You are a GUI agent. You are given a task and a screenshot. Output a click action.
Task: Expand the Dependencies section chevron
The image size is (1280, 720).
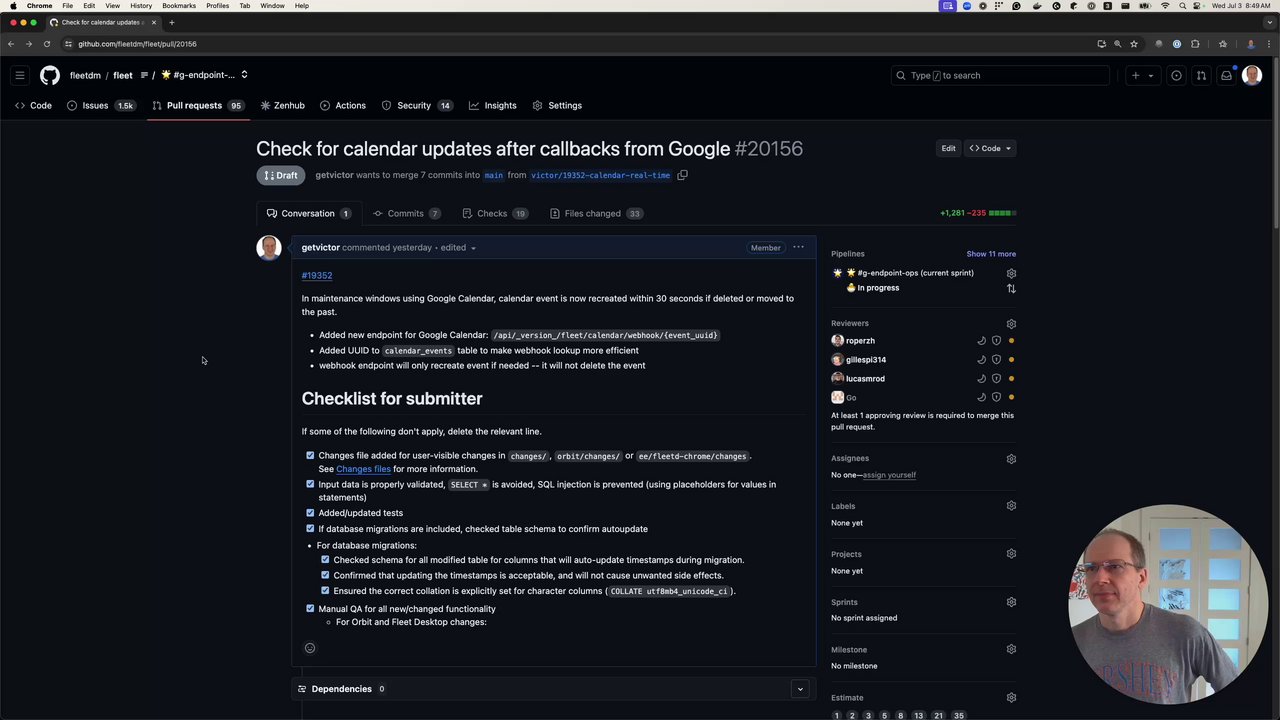[x=799, y=689]
